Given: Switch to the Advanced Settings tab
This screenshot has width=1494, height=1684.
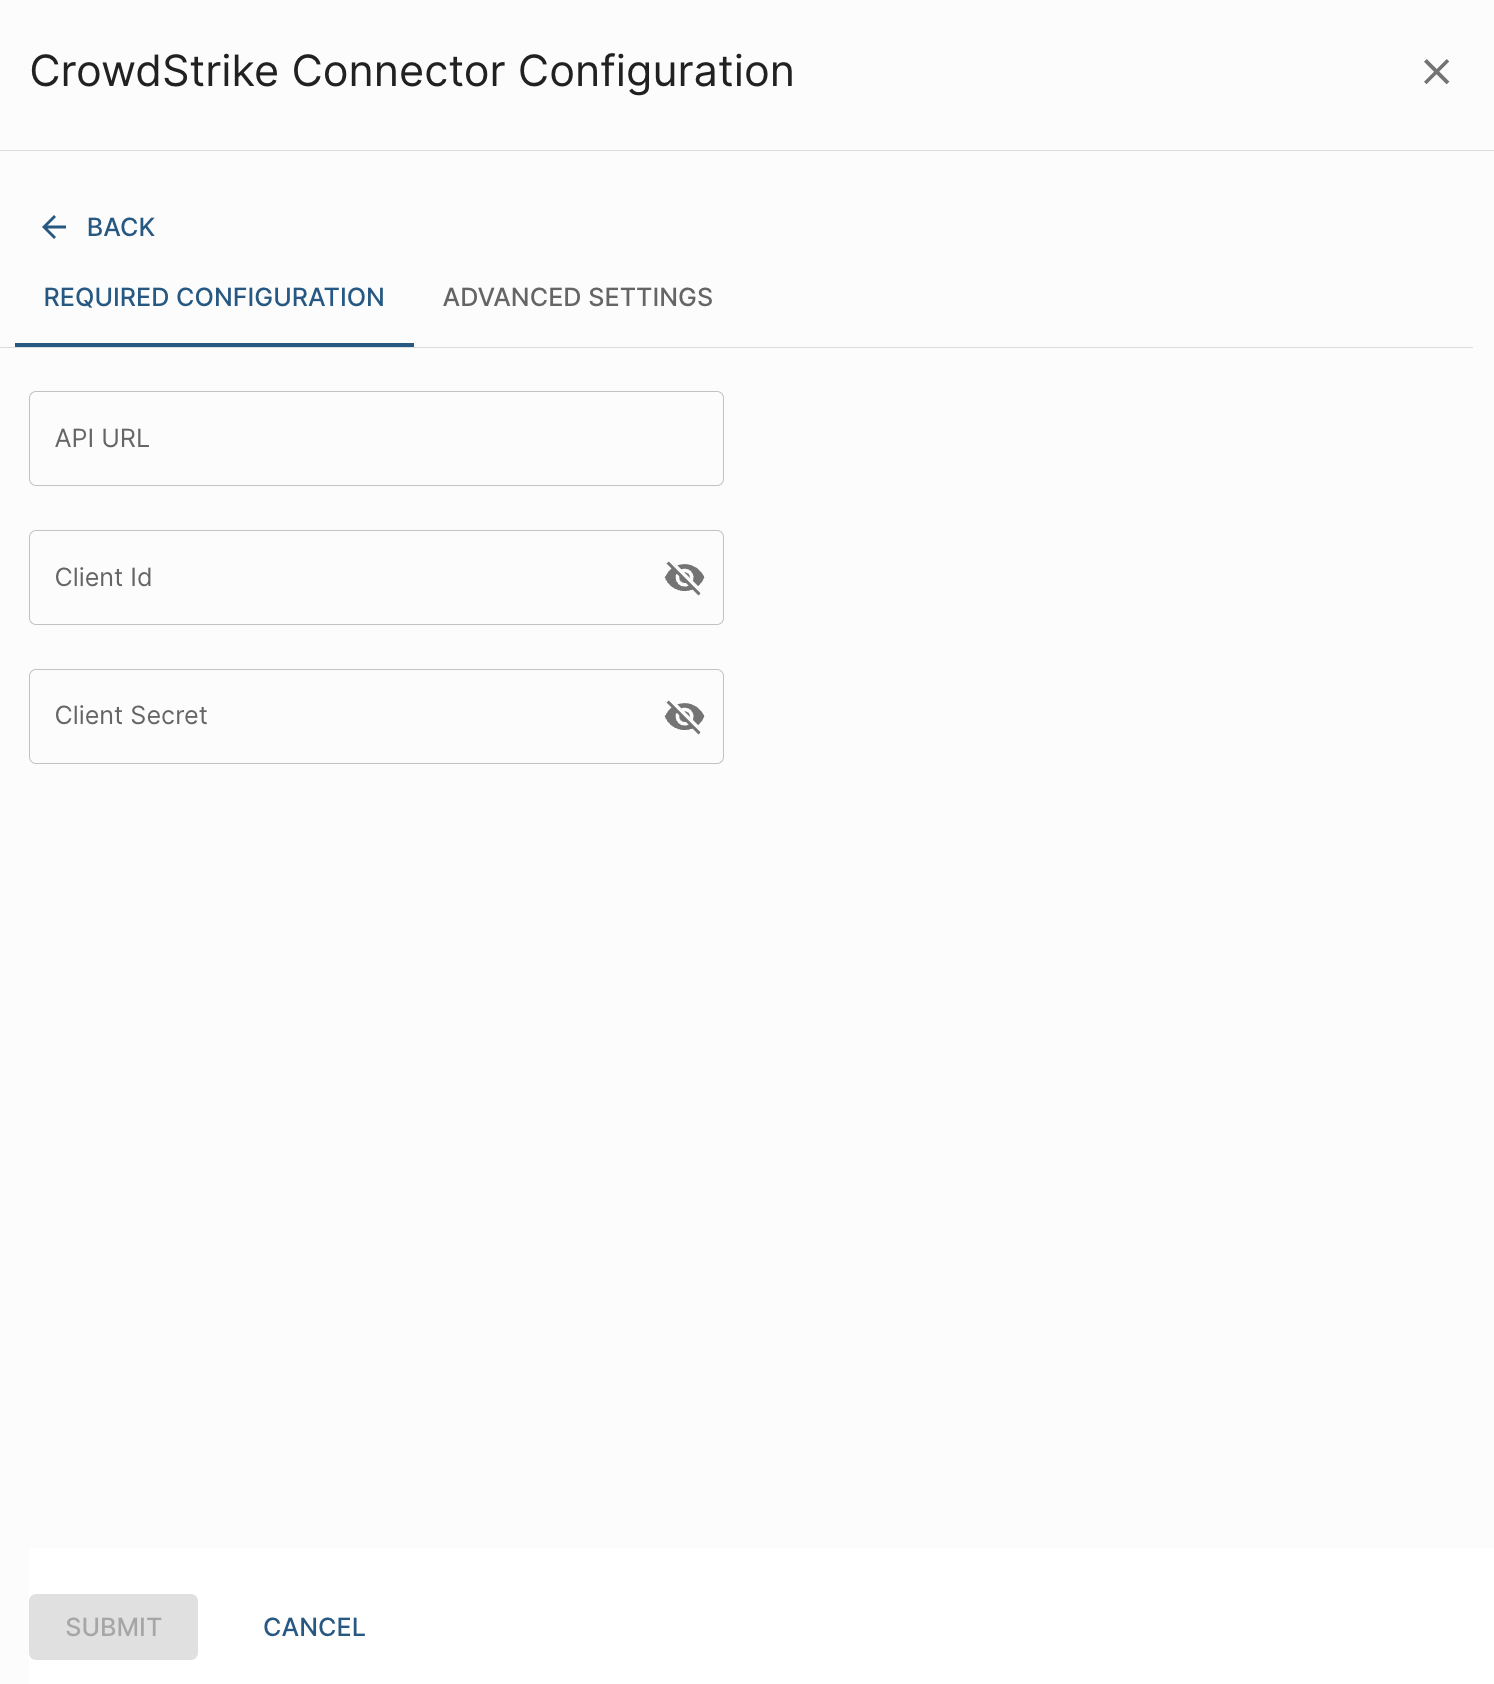Looking at the screenshot, I should pyautogui.click(x=577, y=297).
